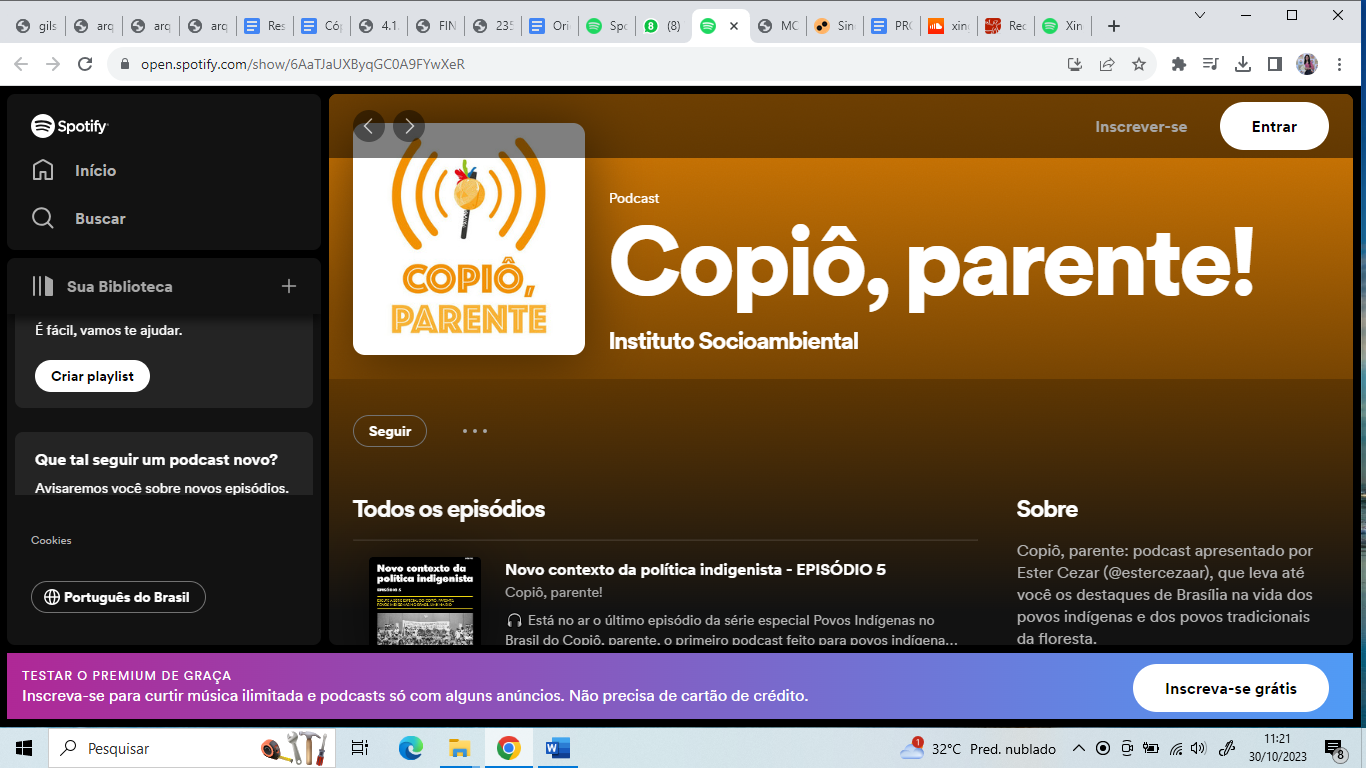Navigate back with left arrow button
The width and height of the screenshot is (1366, 768).
pos(369,126)
